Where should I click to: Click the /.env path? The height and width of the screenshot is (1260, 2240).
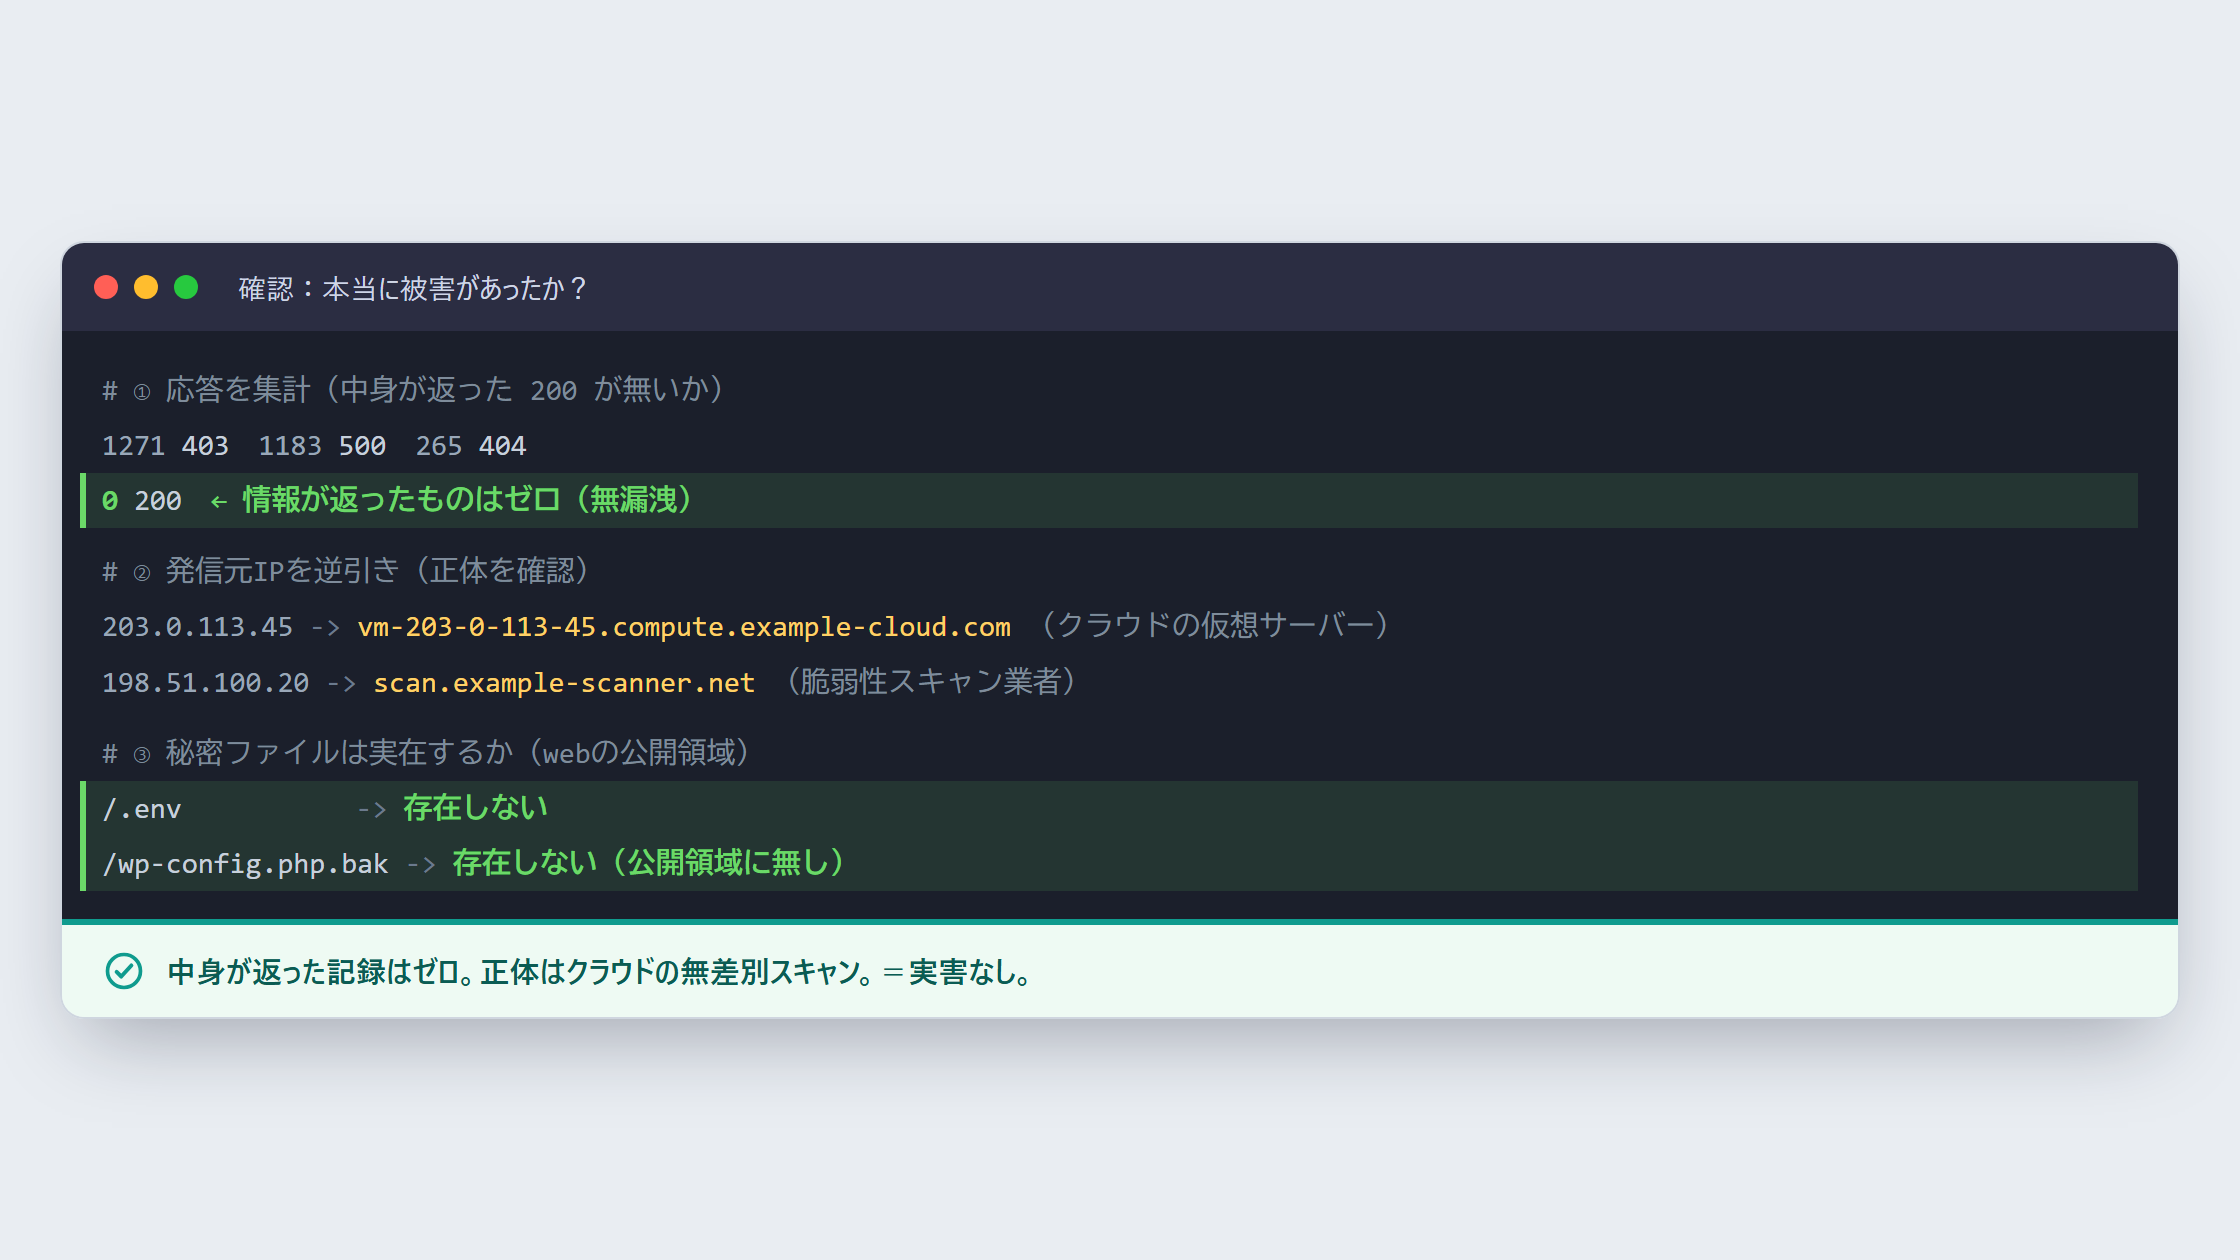pos(142,809)
